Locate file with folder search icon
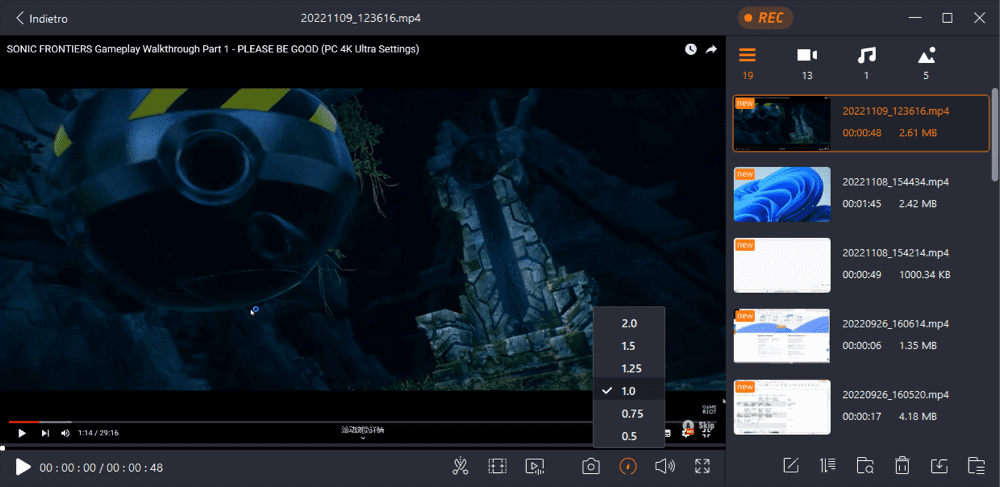This screenshot has height=487, width=1000. 865,466
